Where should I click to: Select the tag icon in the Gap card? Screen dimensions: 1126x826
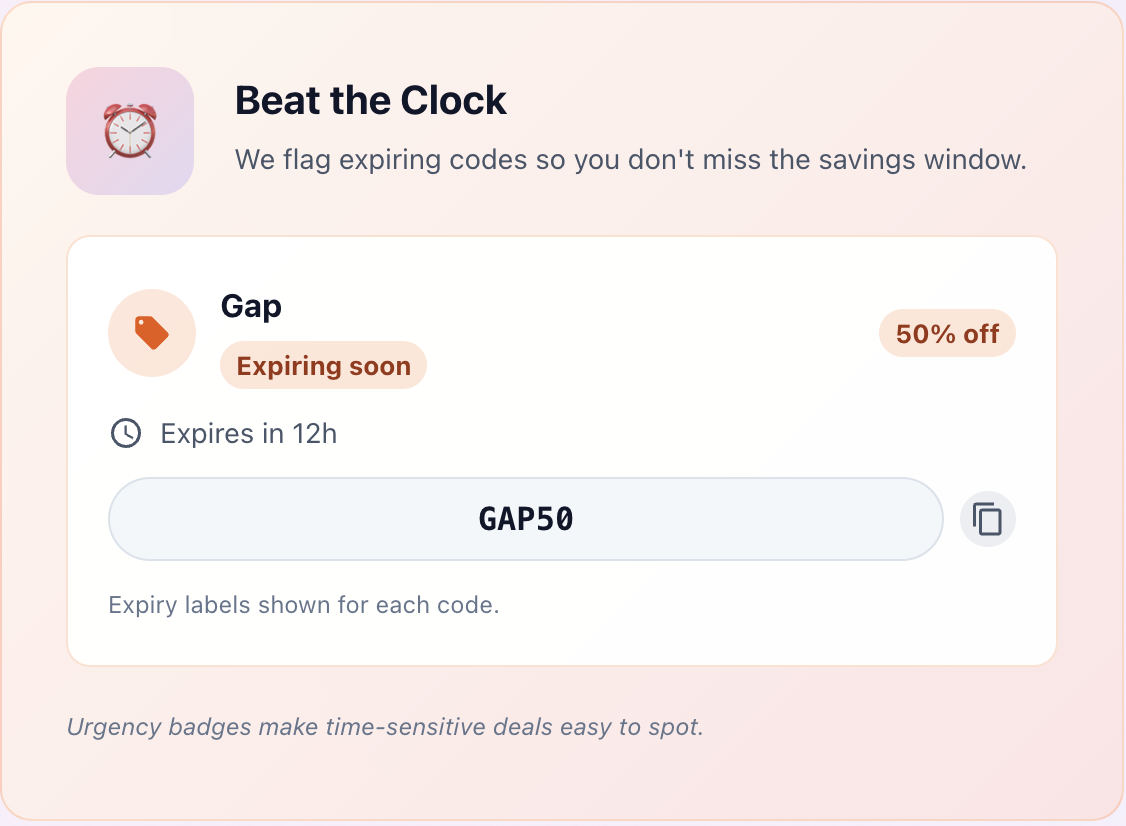(151, 333)
